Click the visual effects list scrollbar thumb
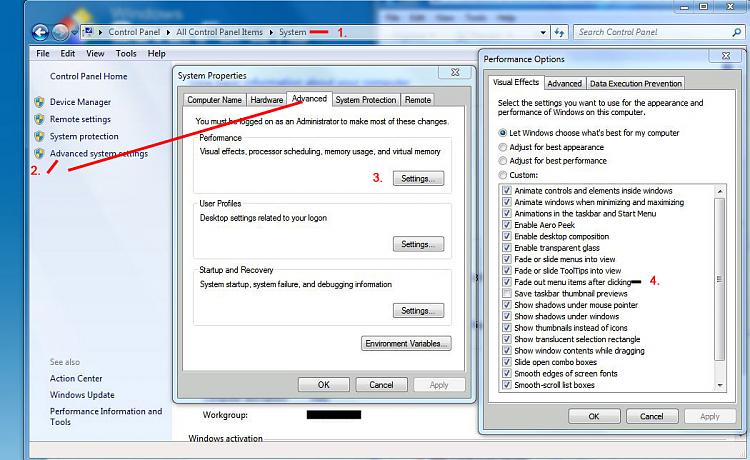The width and height of the screenshot is (750, 460). 719,279
